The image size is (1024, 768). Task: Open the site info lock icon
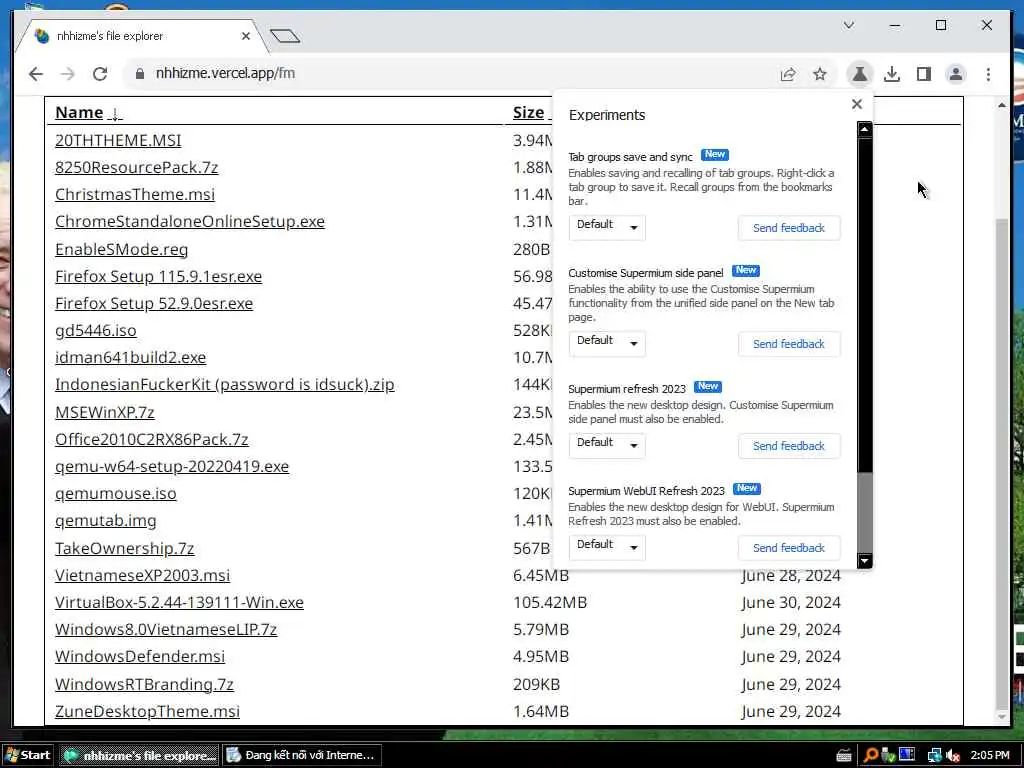coord(139,74)
